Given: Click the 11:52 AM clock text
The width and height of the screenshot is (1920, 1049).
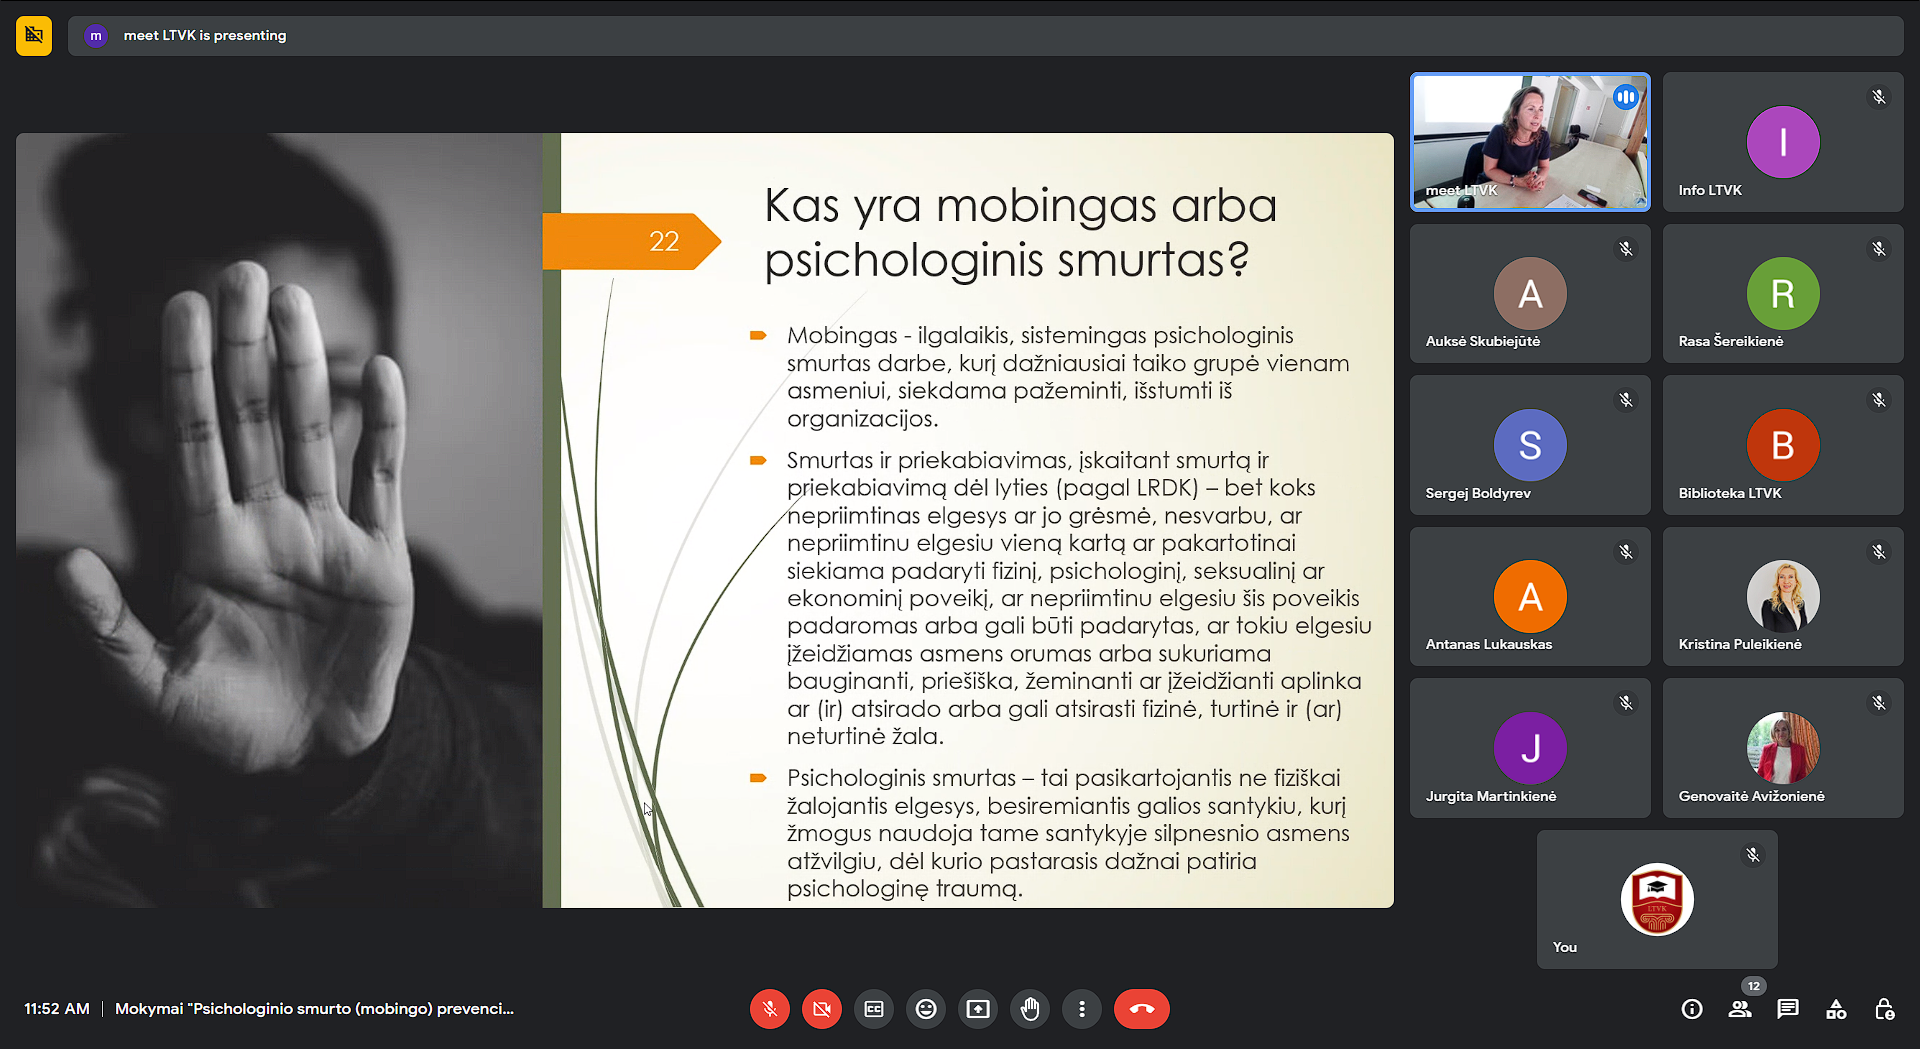Looking at the screenshot, I should [x=57, y=1009].
